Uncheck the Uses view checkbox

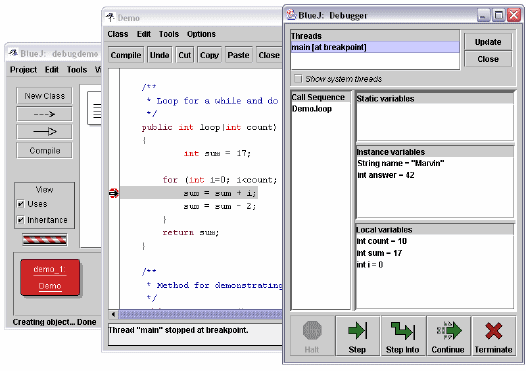[x=20, y=204]
